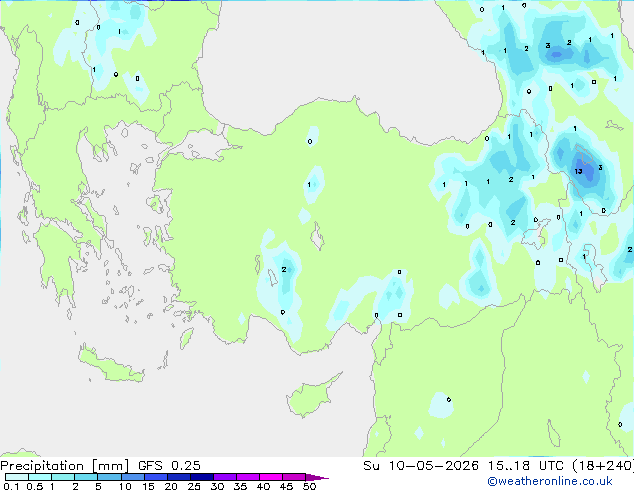
Task: Click the island of Crete on the map
Action: (110, 366)
